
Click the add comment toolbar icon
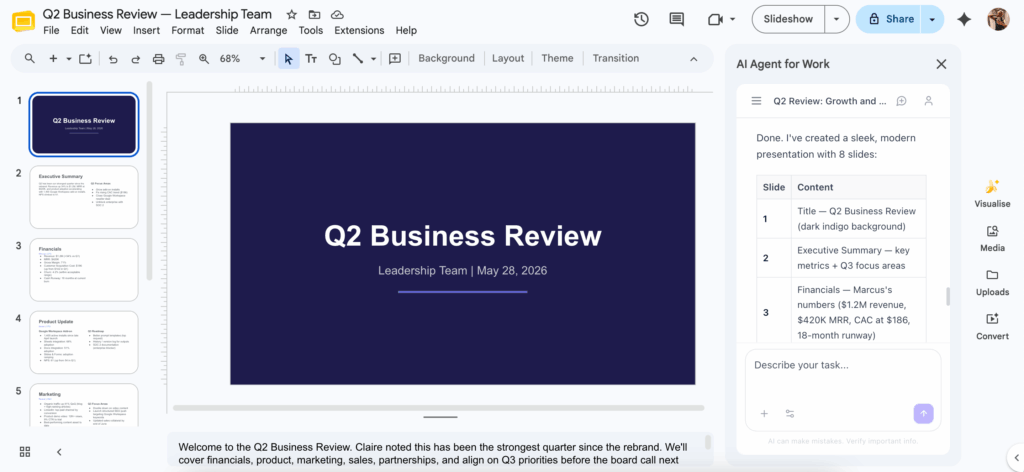(x=394, y=58)
